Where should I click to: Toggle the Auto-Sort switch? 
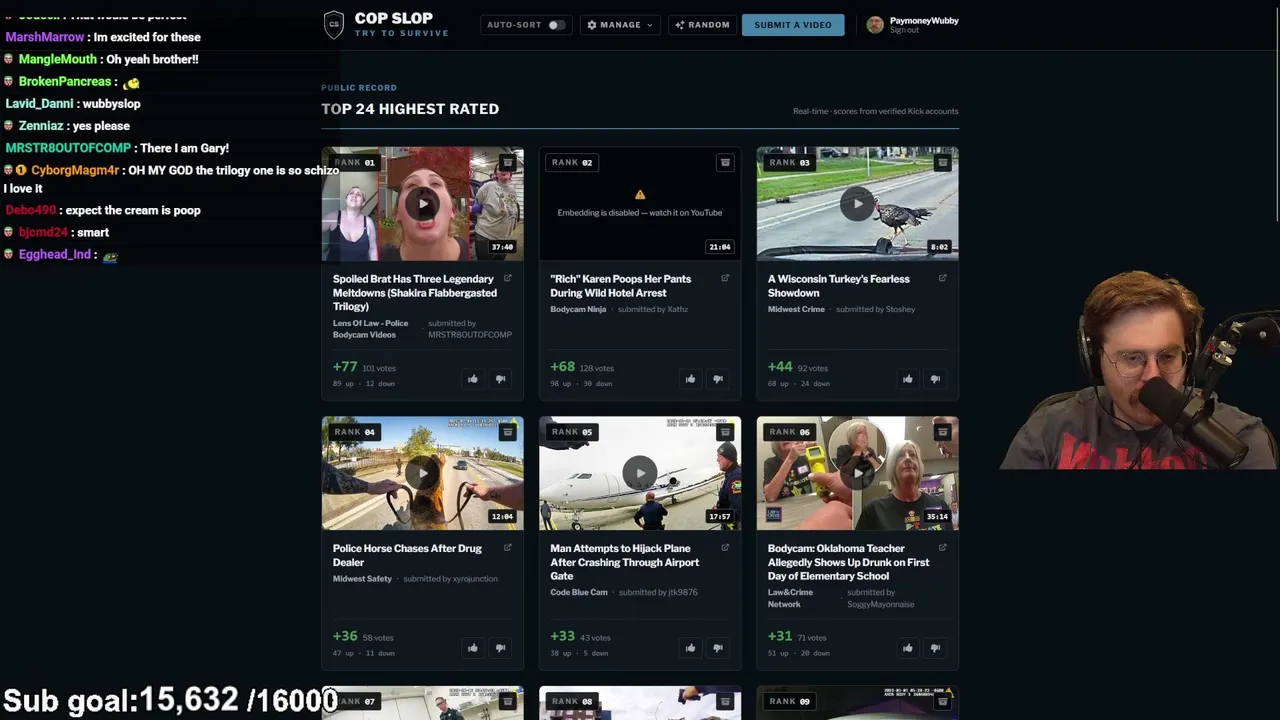pyautogui.click(x=556, y=25)
